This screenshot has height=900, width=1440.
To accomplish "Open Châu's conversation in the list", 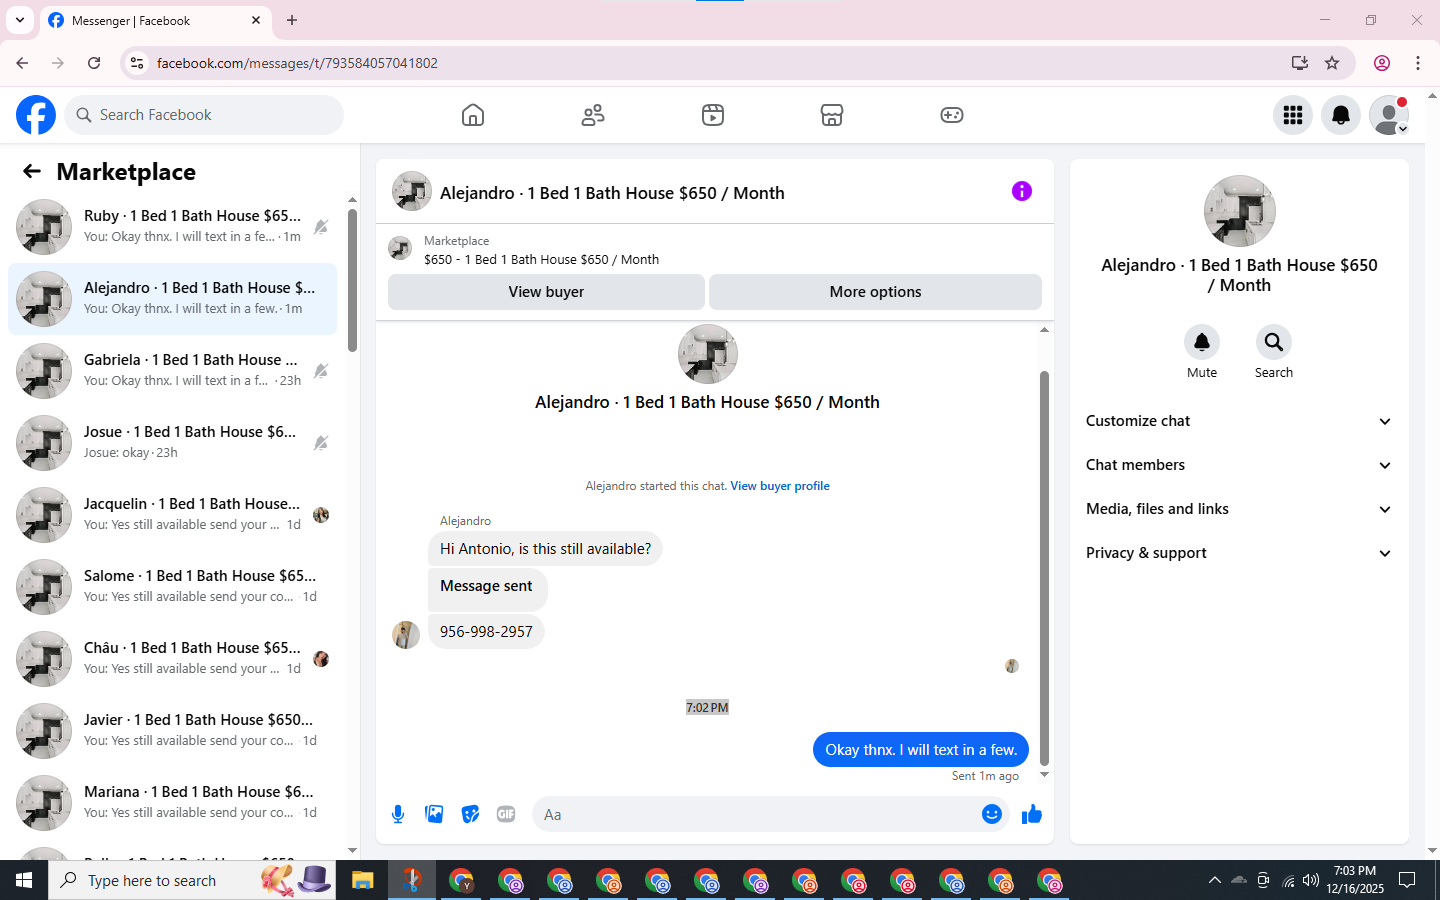I will pyautogui.click(x=172, y=659).
